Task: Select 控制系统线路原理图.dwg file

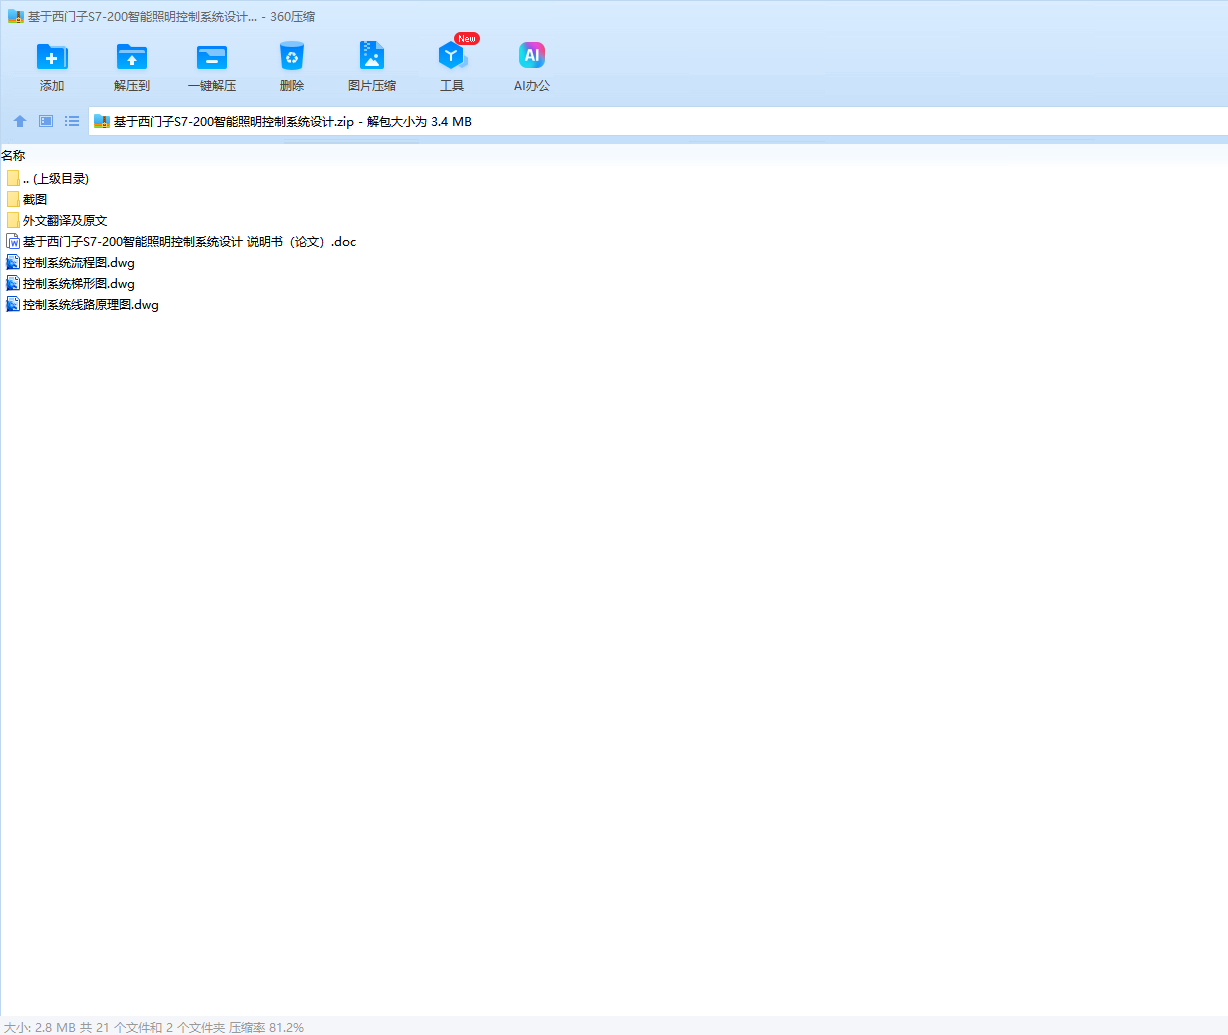Action: click(82, 305)
